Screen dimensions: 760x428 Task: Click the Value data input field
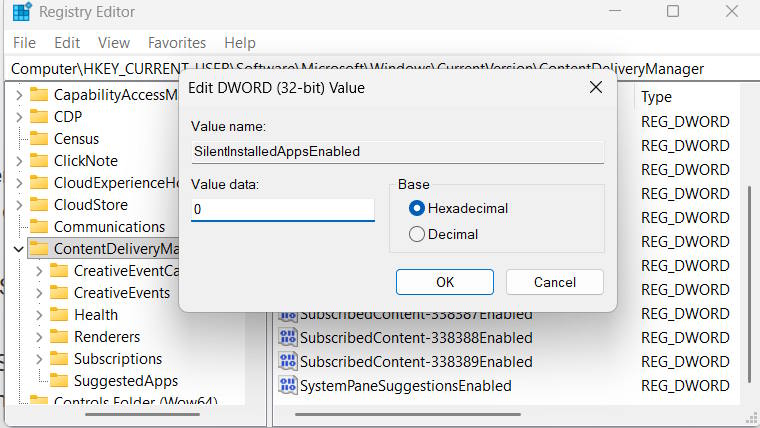283,210
